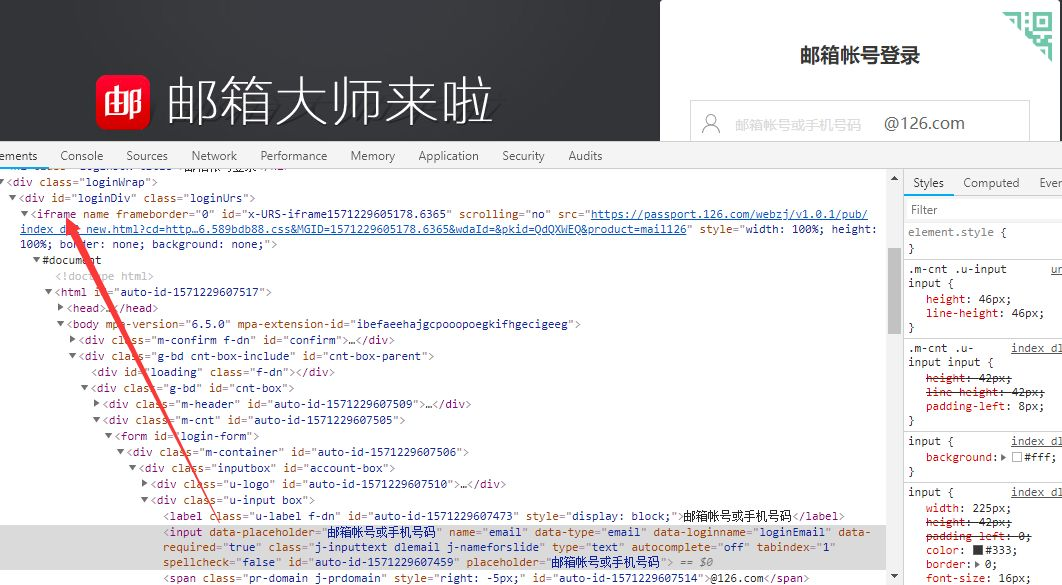Click the styles Filter input

coord(983,210)
